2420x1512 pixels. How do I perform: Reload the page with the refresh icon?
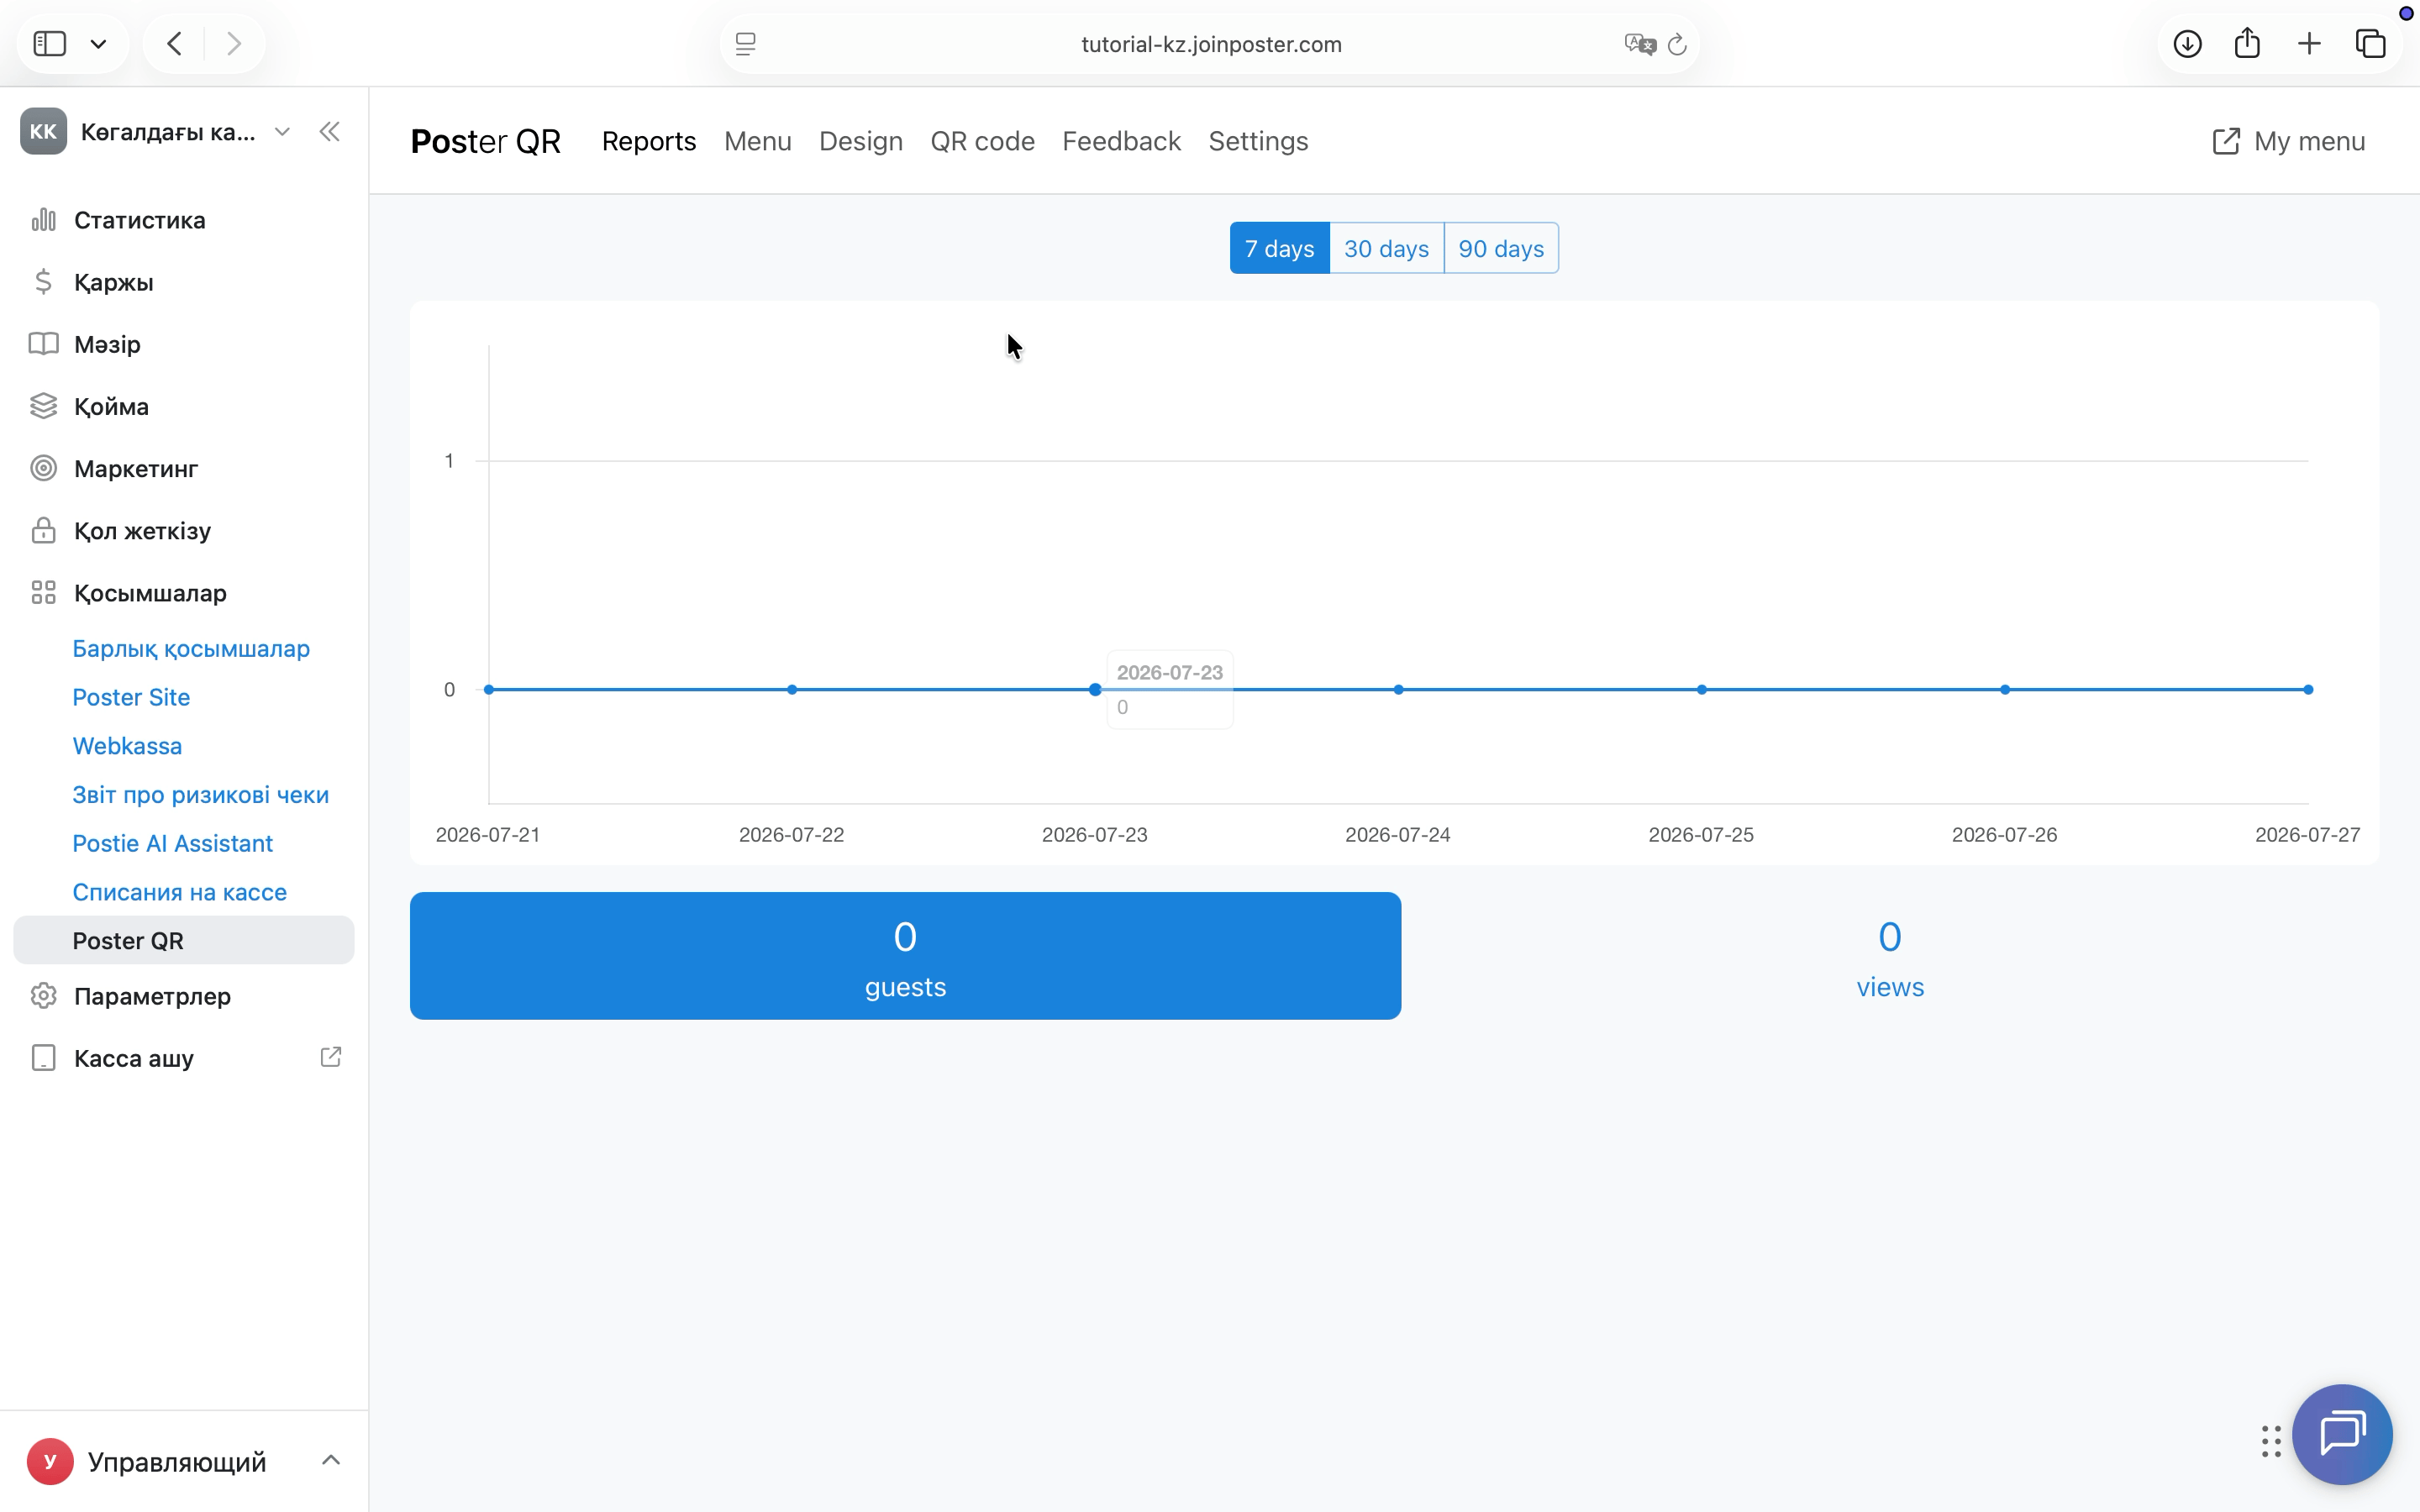[1678, 44]
